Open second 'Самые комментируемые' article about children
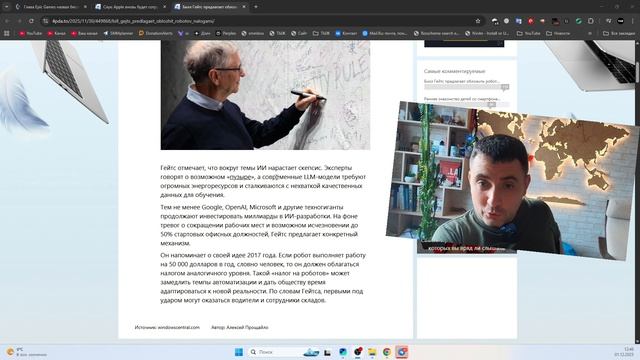Screen dimensions: 640x360 click(462, 99)
